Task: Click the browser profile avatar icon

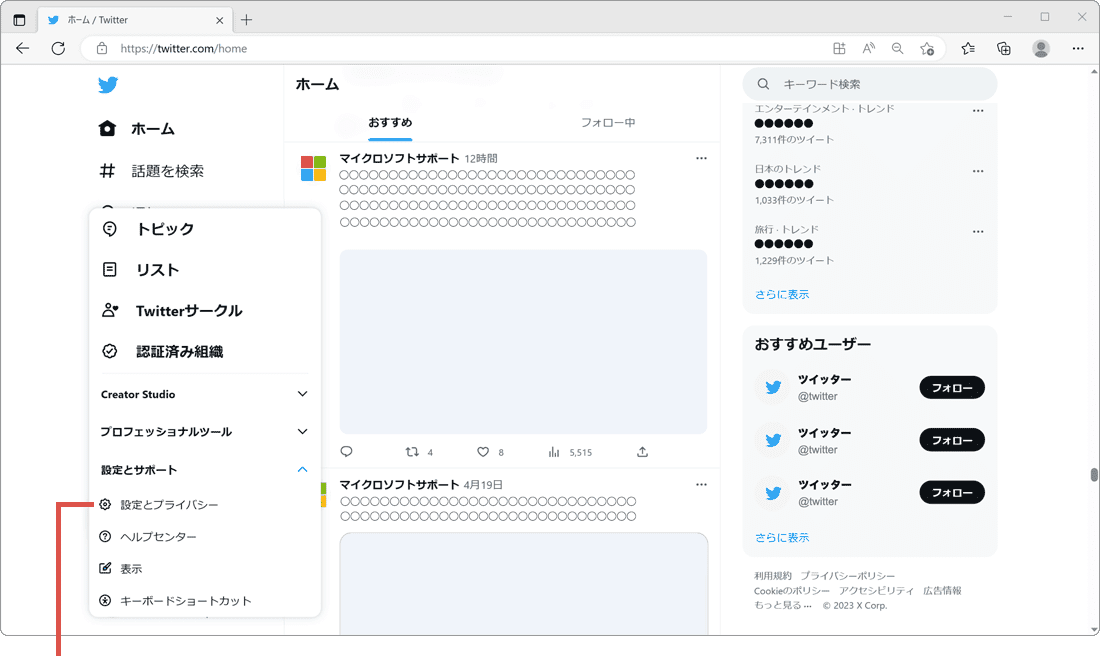Action: (1040, 47)
